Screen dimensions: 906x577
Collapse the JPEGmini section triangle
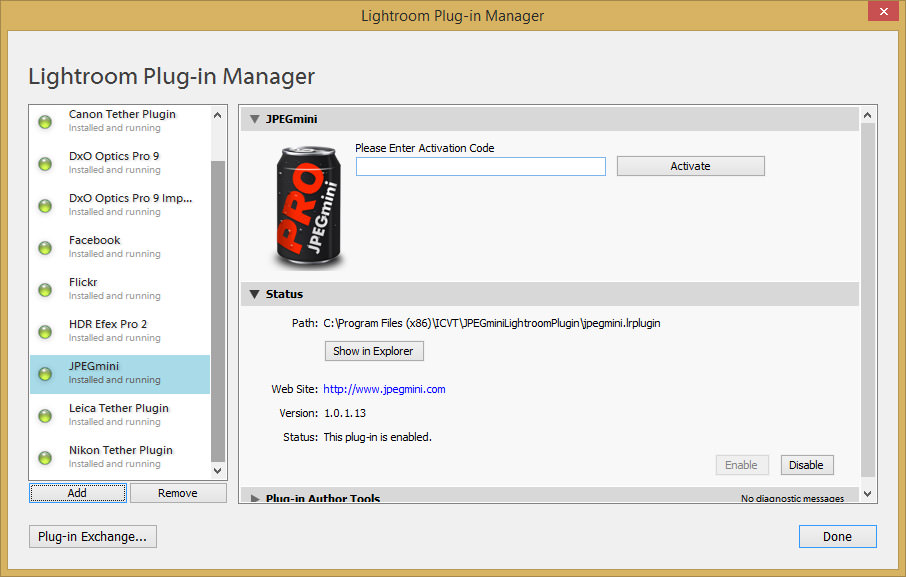click(x=254, y=119)
